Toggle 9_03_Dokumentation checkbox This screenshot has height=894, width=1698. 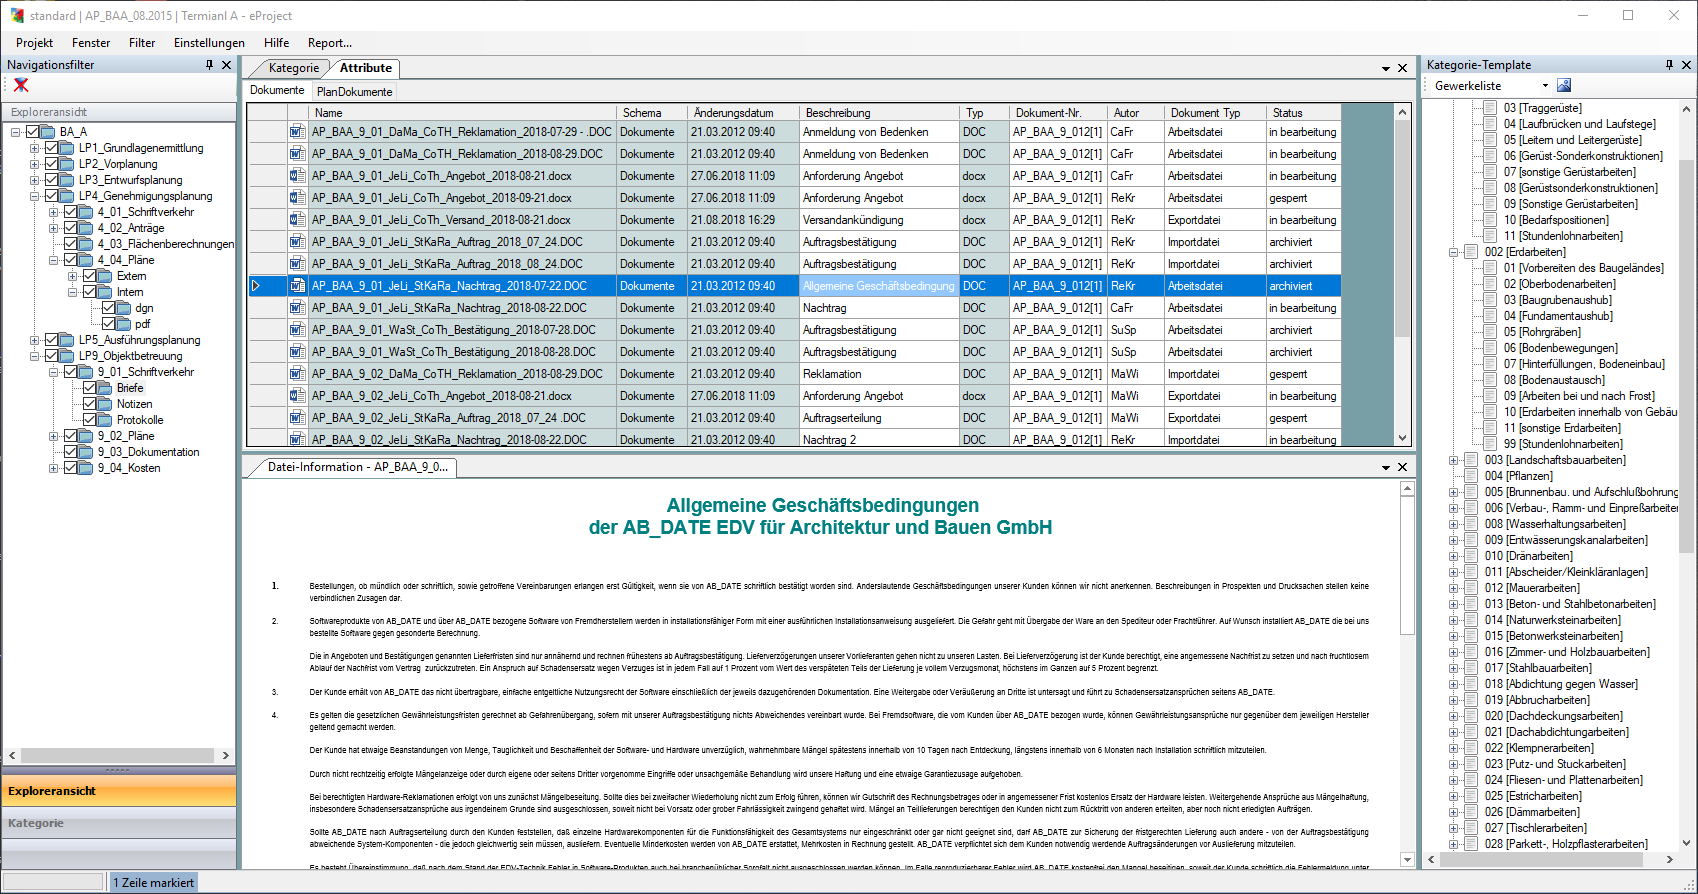pyautogui.click(x=70, y=452)
